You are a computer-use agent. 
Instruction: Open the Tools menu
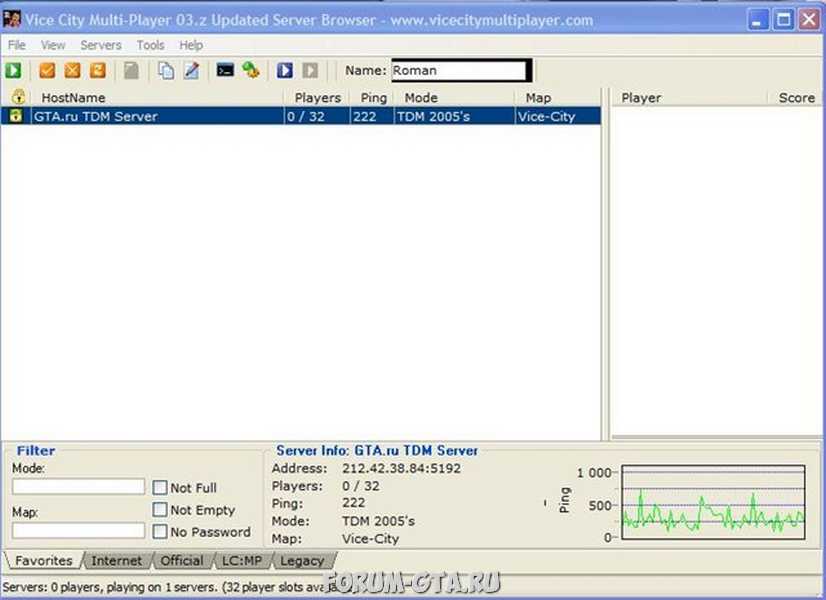pos(151,45)
